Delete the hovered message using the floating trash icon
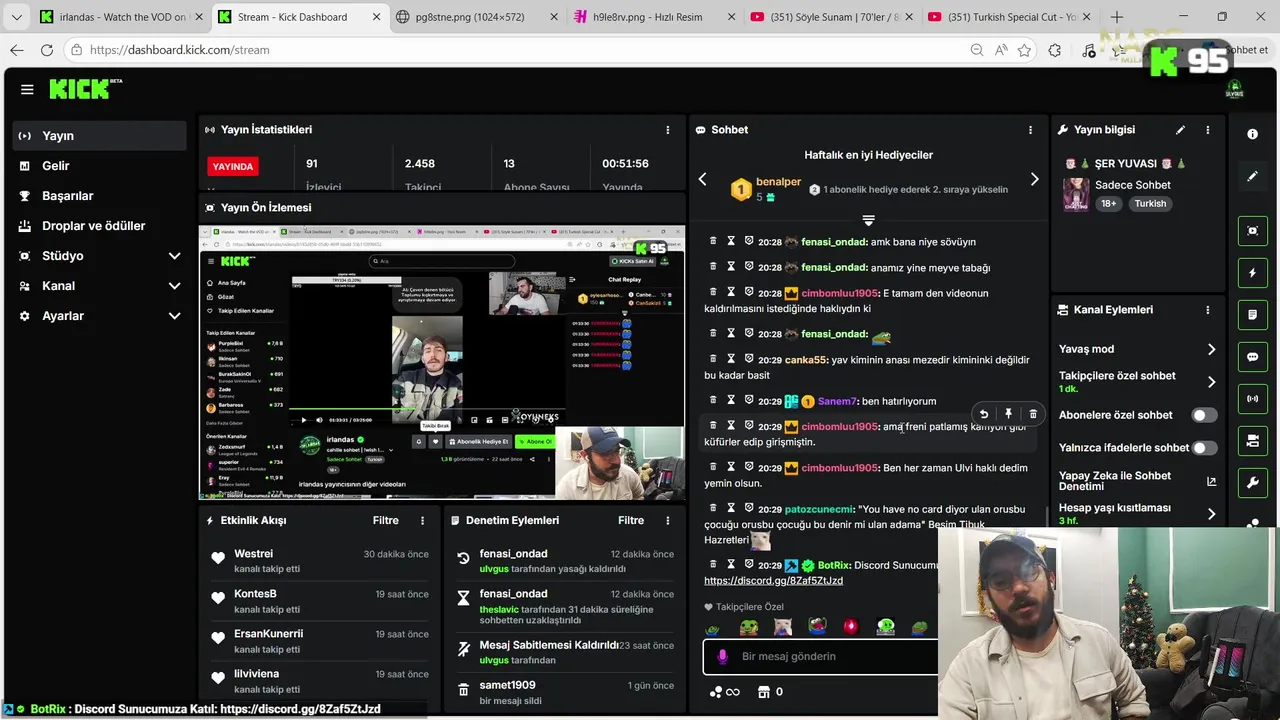 (x=1033, y=414)
